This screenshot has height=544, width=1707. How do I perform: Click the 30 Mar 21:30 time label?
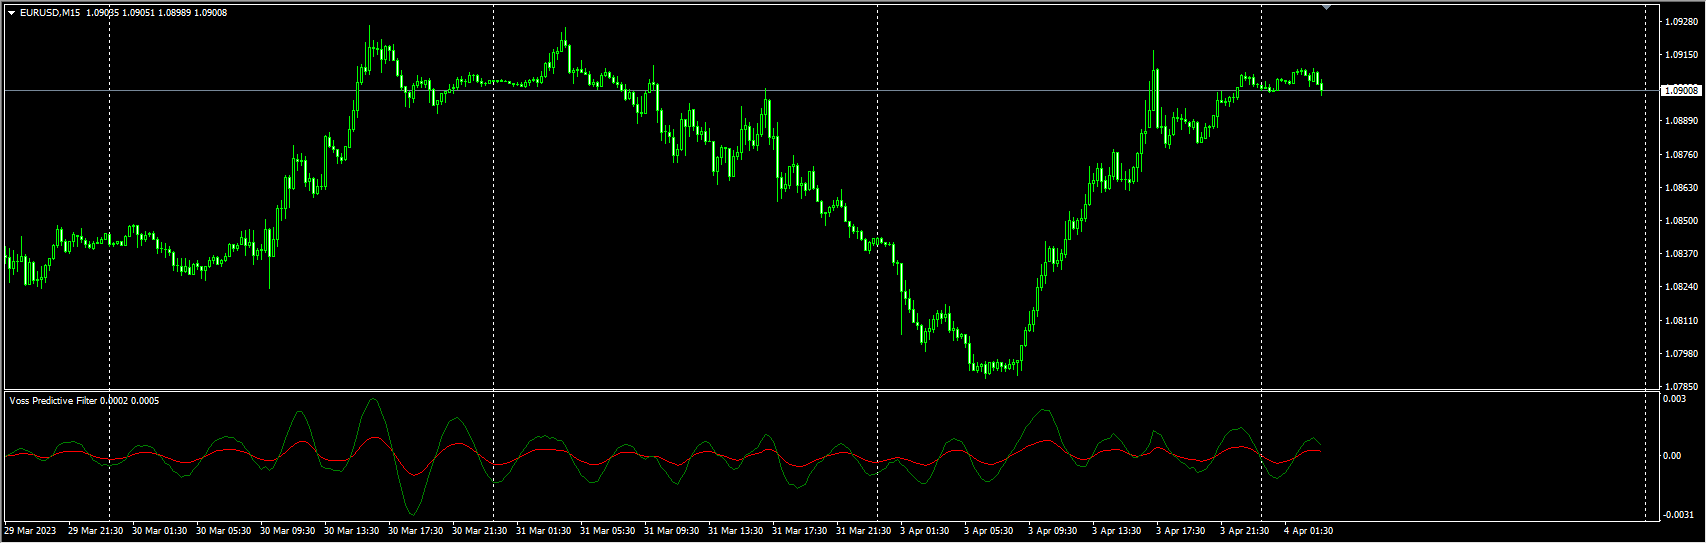479,531
